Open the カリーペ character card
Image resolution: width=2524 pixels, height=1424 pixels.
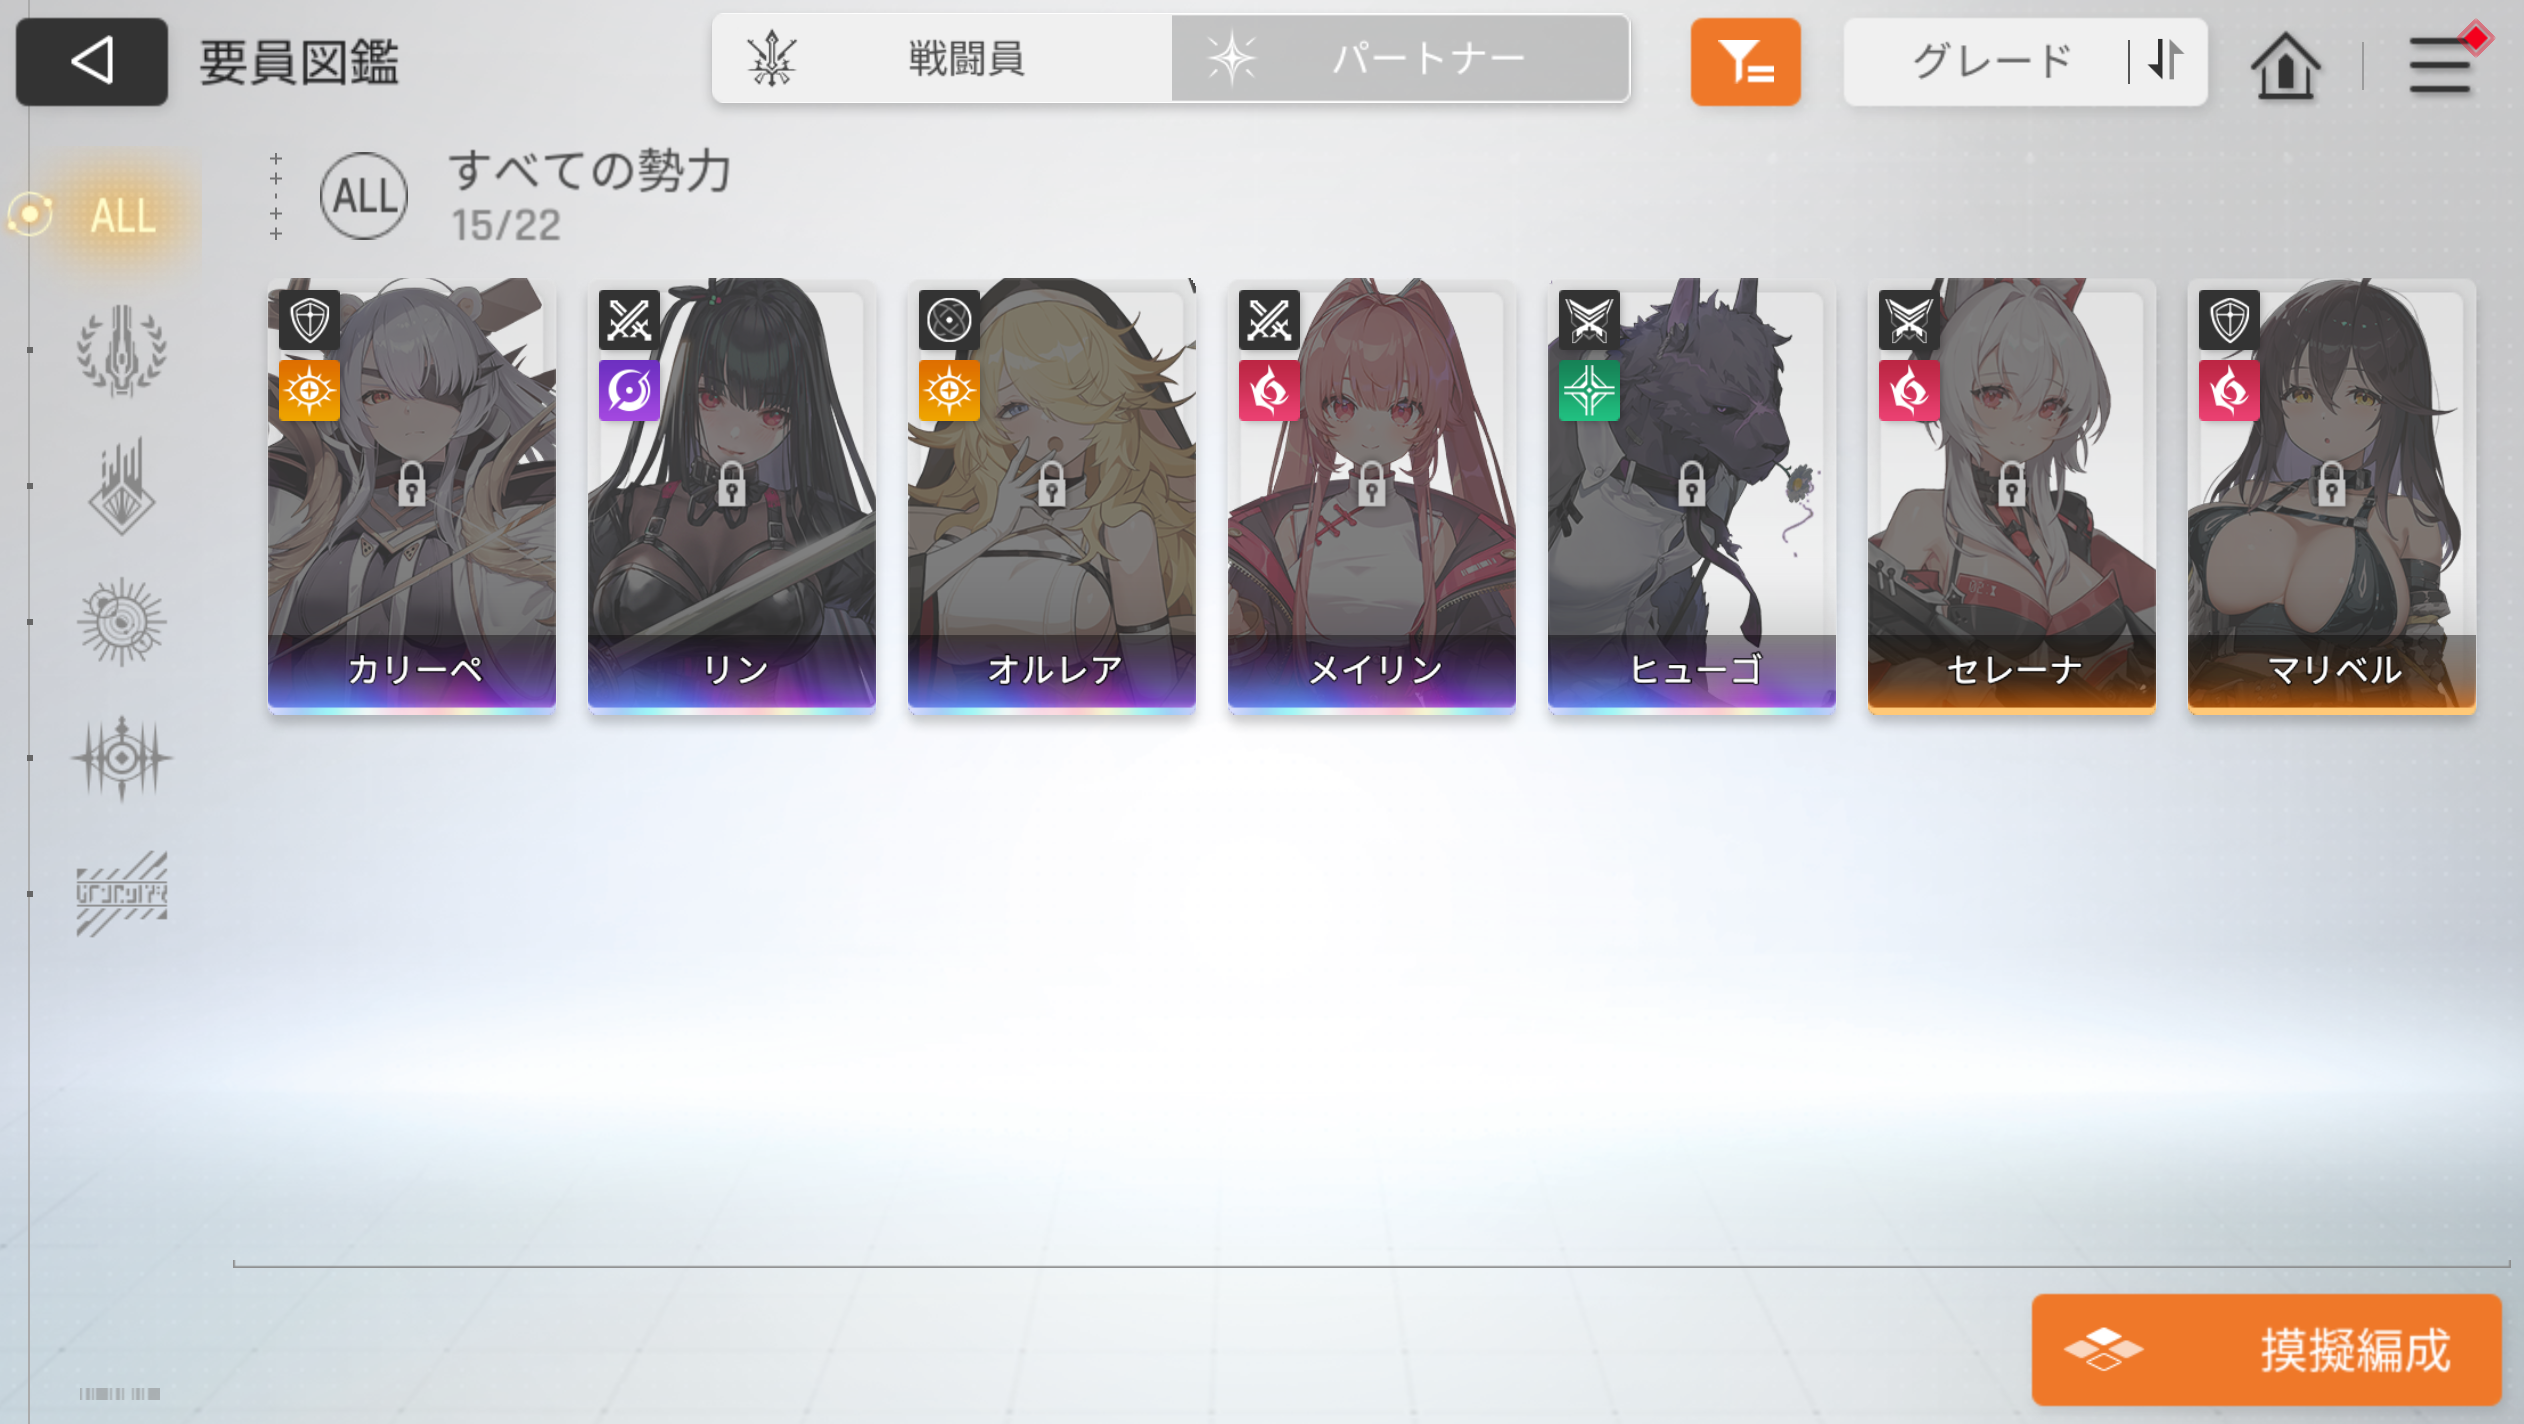point(412,496)
